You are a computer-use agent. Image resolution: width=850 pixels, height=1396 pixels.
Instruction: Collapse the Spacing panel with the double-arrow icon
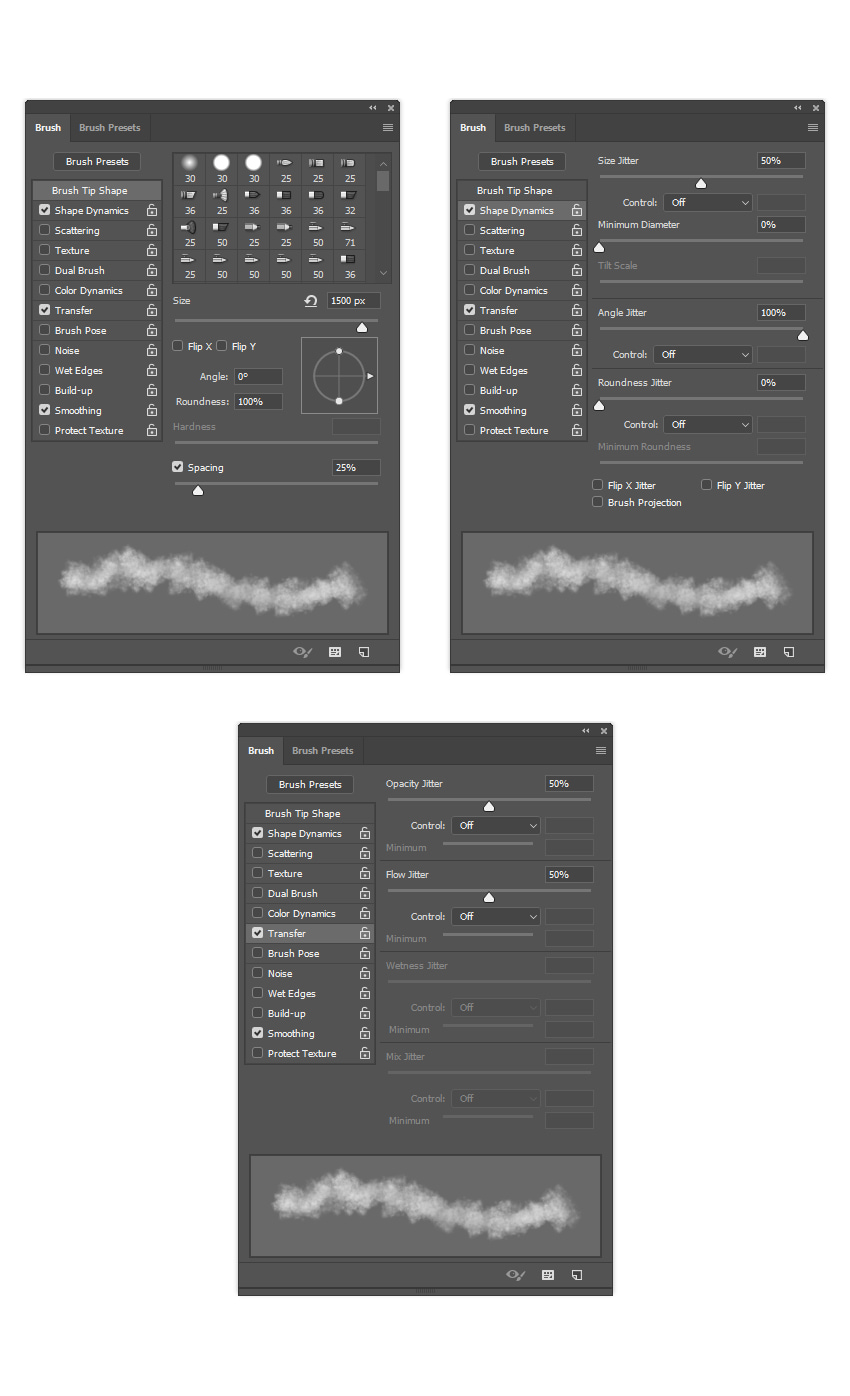click(x=373, y=107)
